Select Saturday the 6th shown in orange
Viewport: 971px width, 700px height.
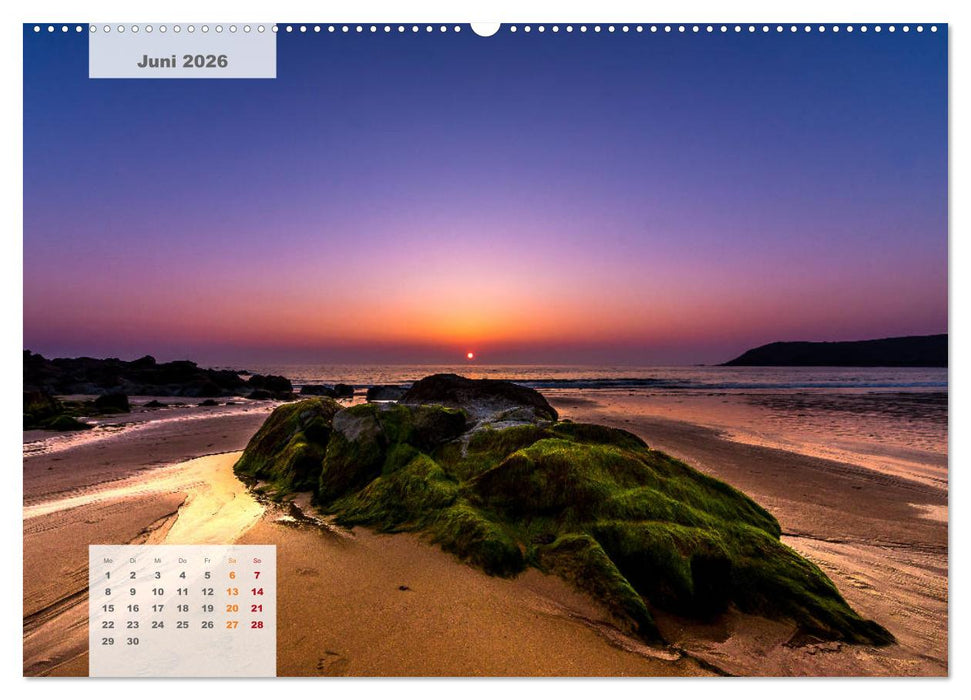(233, 575)
